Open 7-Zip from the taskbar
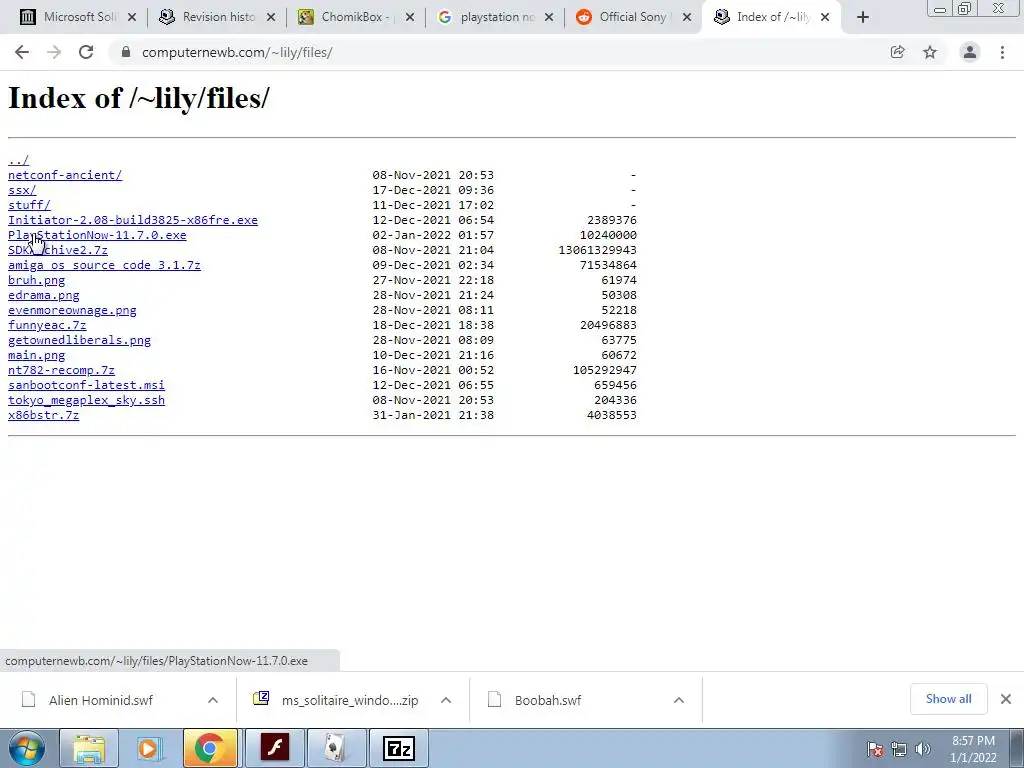The width and height of the screenshot is (1024, 768). (399, 748)
